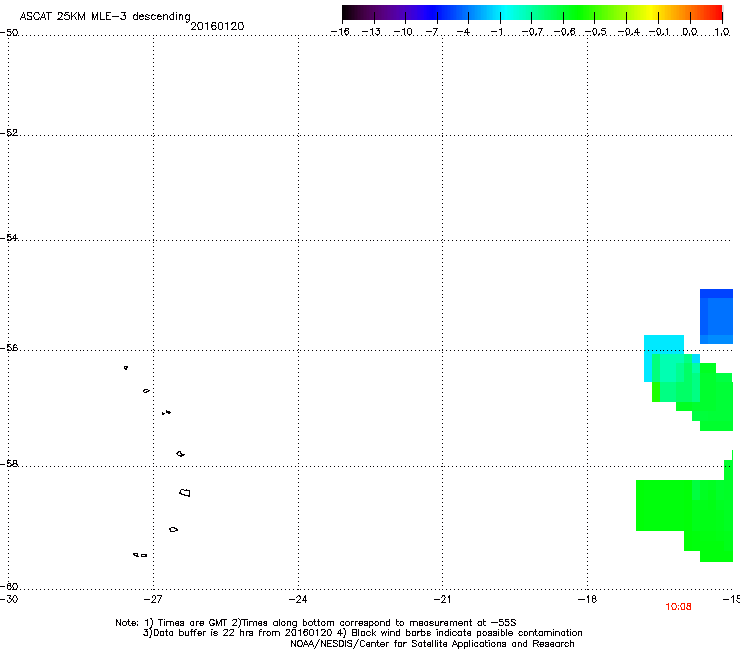Click the date label 20160120
This screenshot has width=740, height=650.
217,26
